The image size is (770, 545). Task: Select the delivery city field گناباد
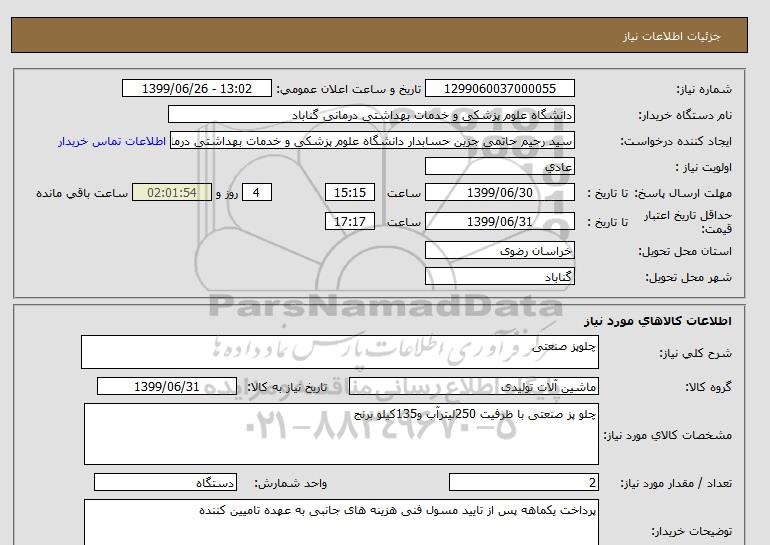(x=499, y=276)
